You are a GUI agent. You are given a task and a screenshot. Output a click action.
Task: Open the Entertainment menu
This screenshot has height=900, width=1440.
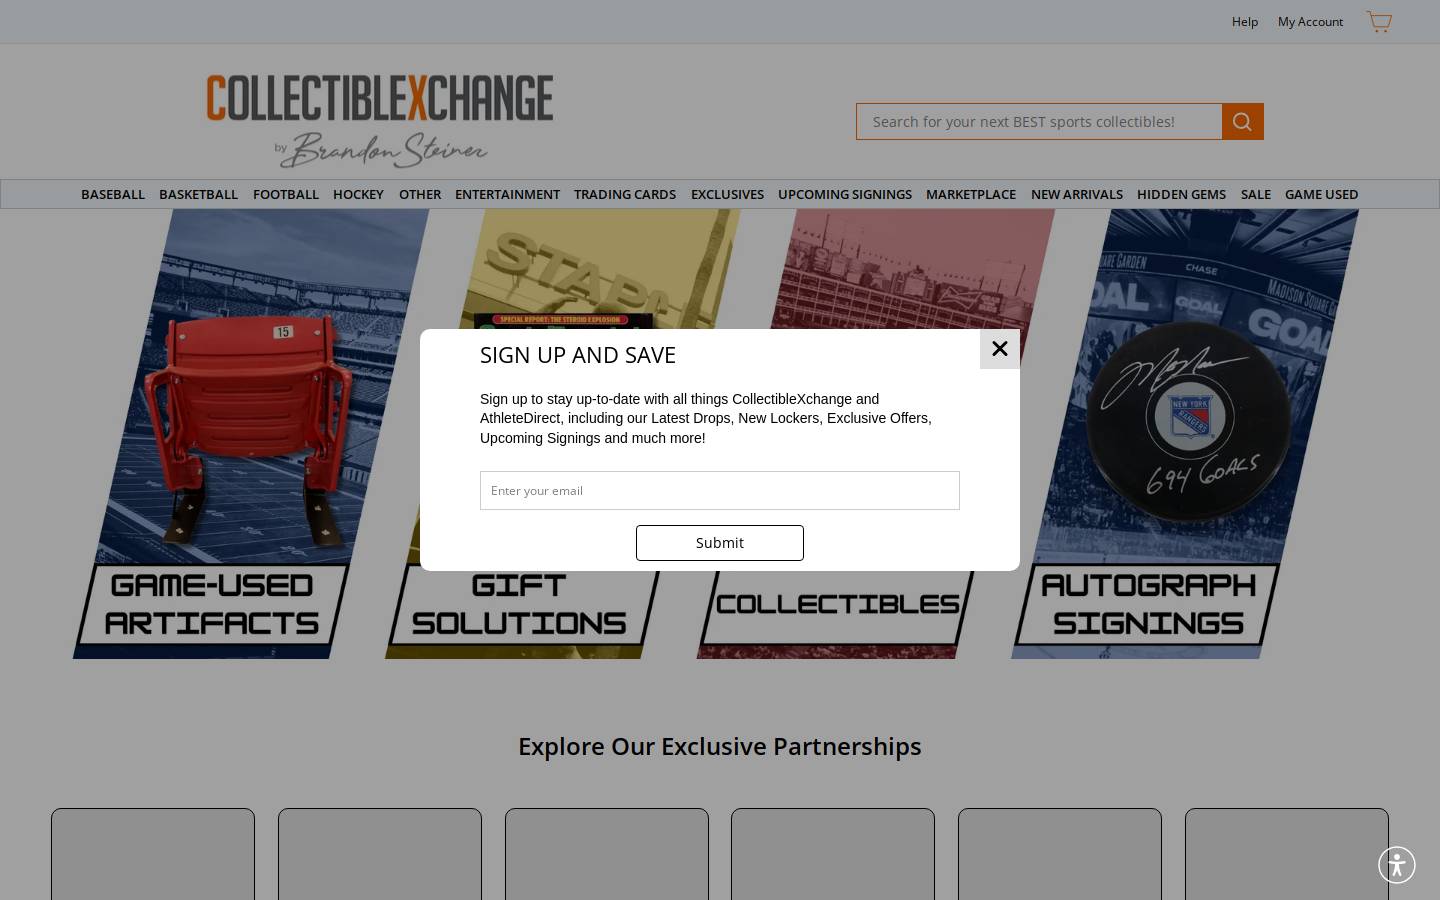tap(507, 194)
